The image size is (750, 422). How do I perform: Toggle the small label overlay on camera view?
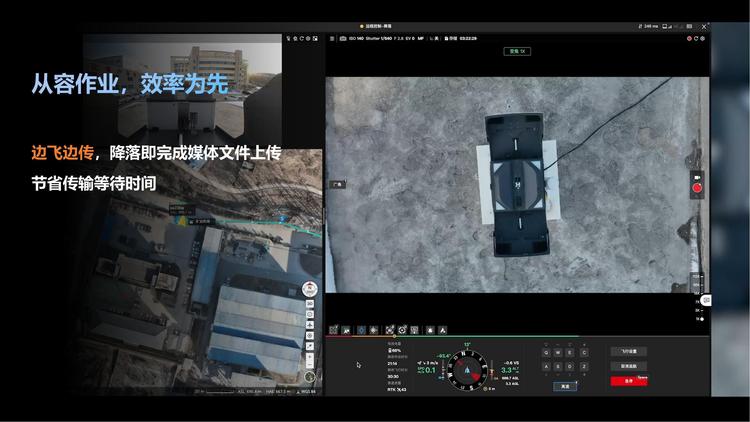[x=338, y=185]
